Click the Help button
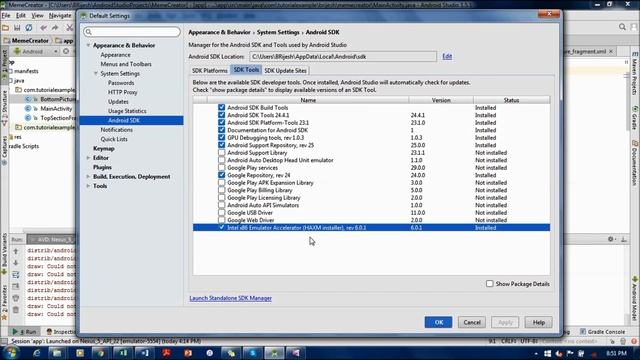This screenshot has width=640, height=360. click(539, 322)
